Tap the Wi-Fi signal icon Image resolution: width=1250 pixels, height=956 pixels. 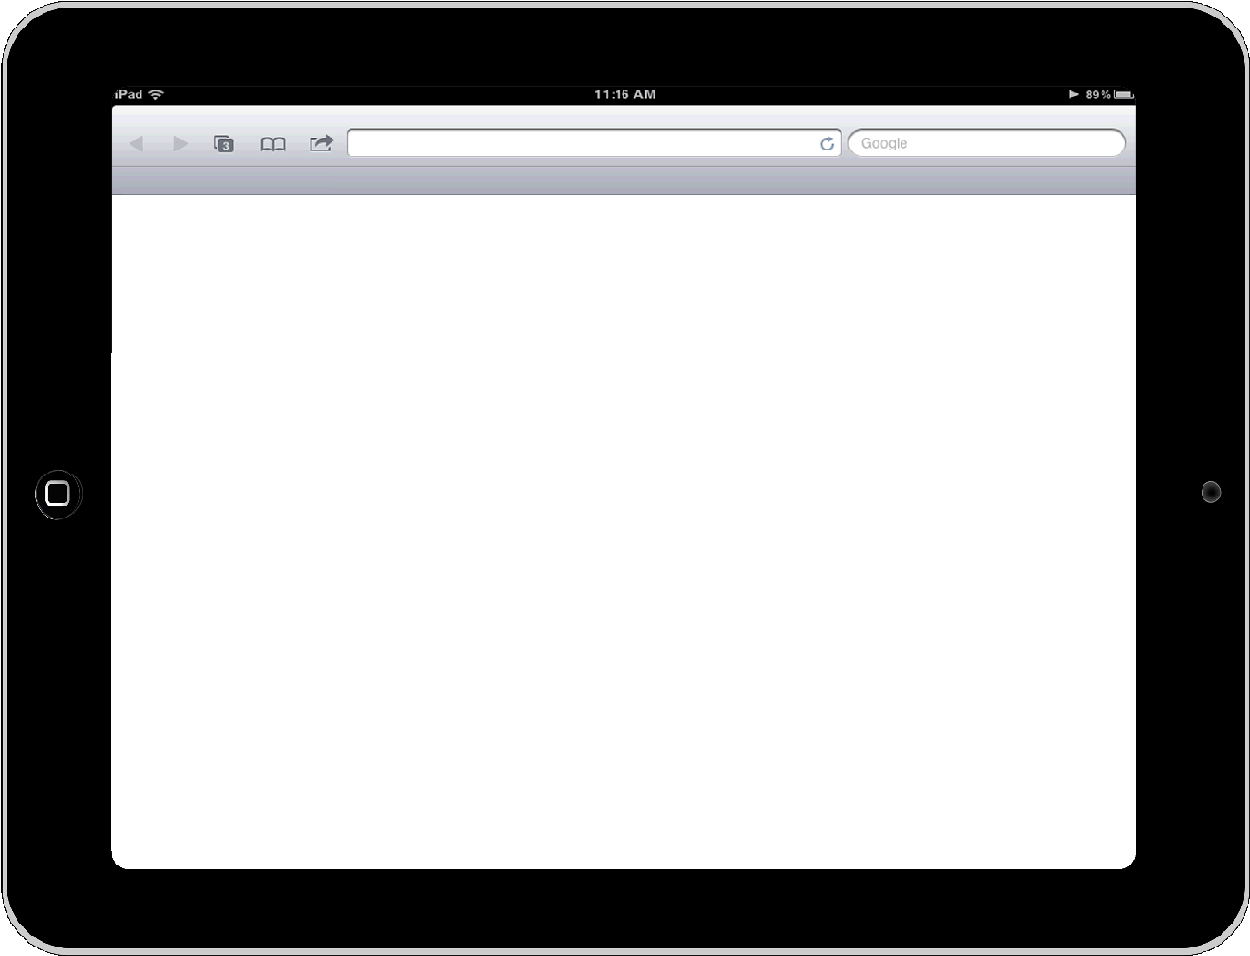pos(156,94)
